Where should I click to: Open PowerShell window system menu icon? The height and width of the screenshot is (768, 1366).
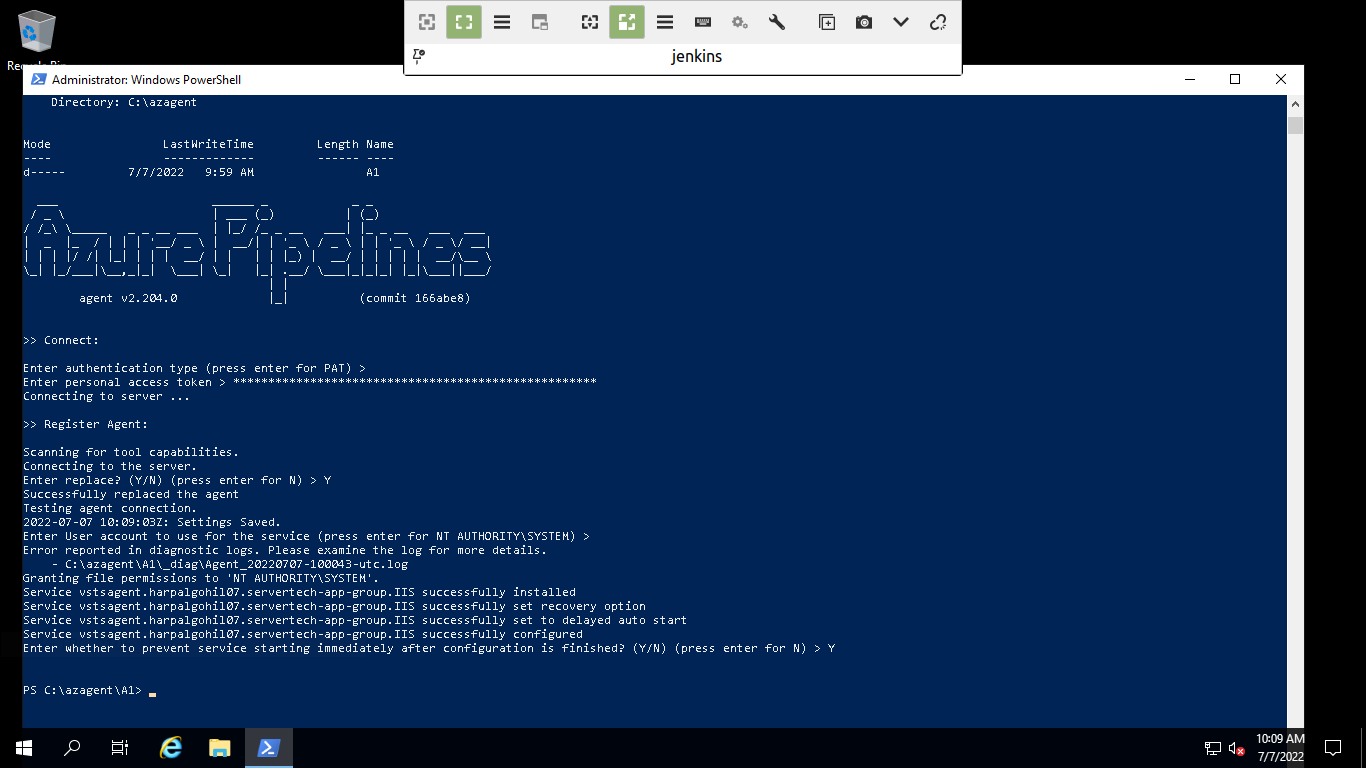coord(38,80)
